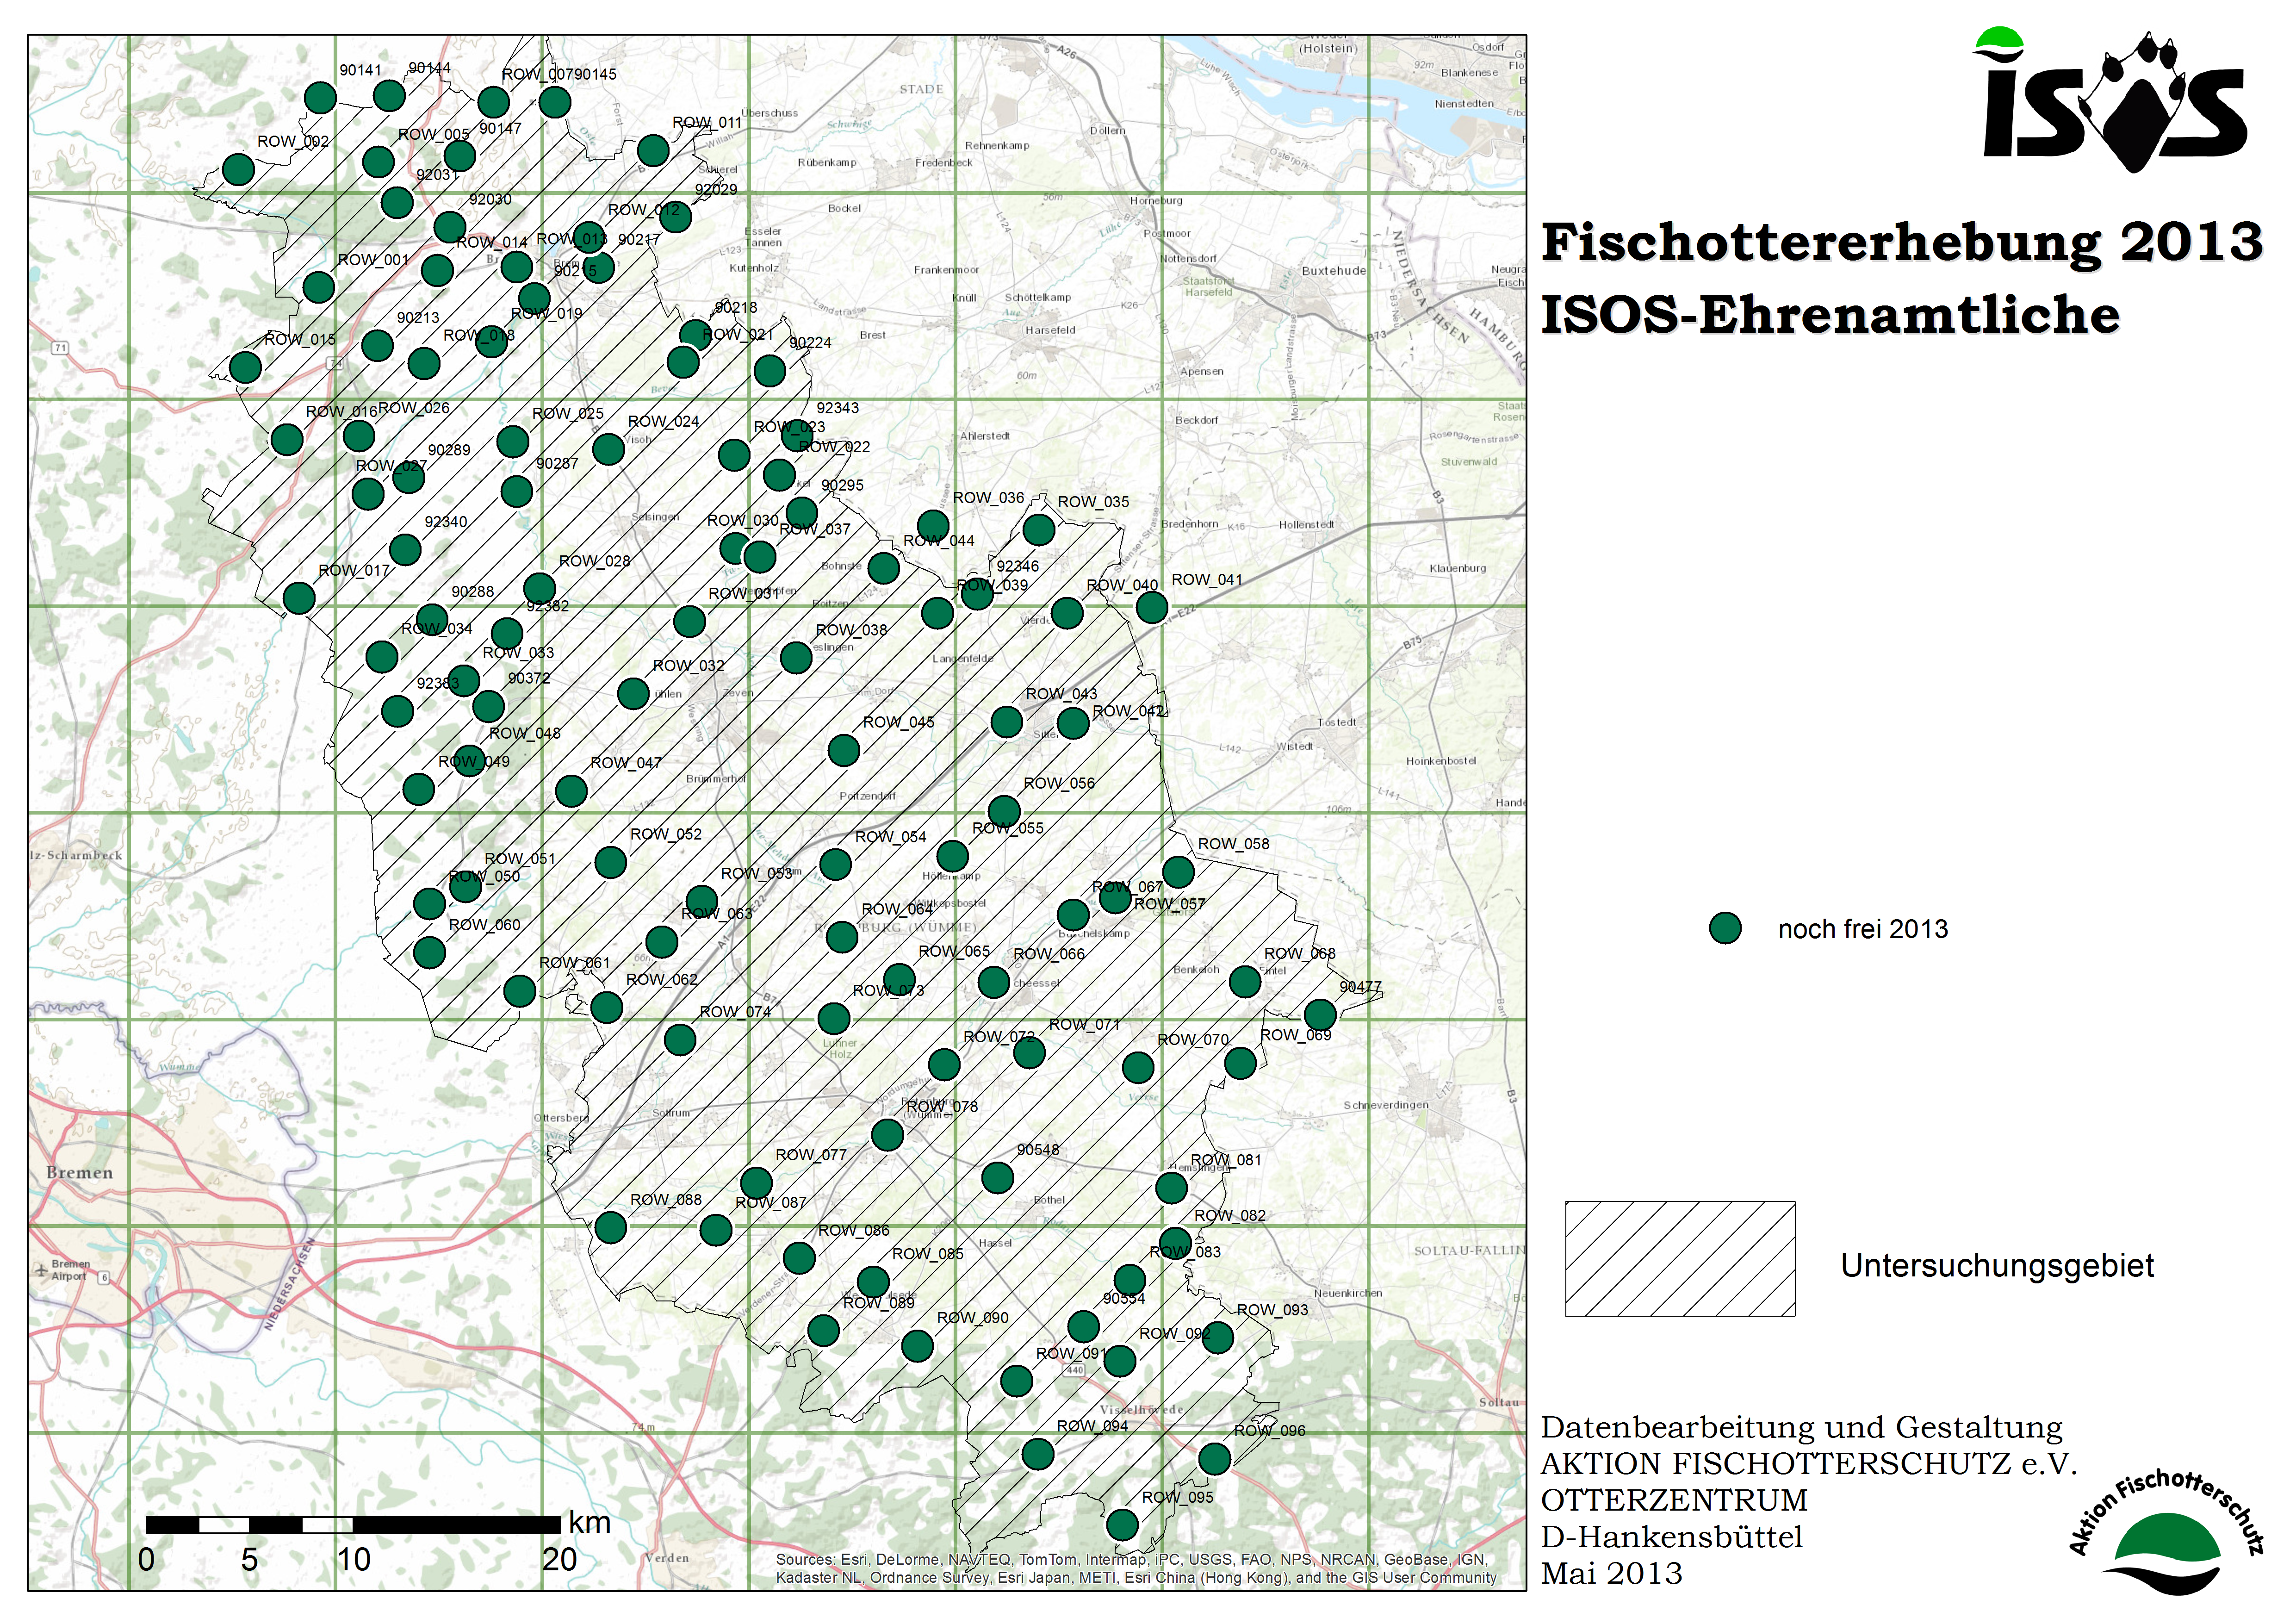Click the map point labeled ROW_078

(x=888, y=1135)
